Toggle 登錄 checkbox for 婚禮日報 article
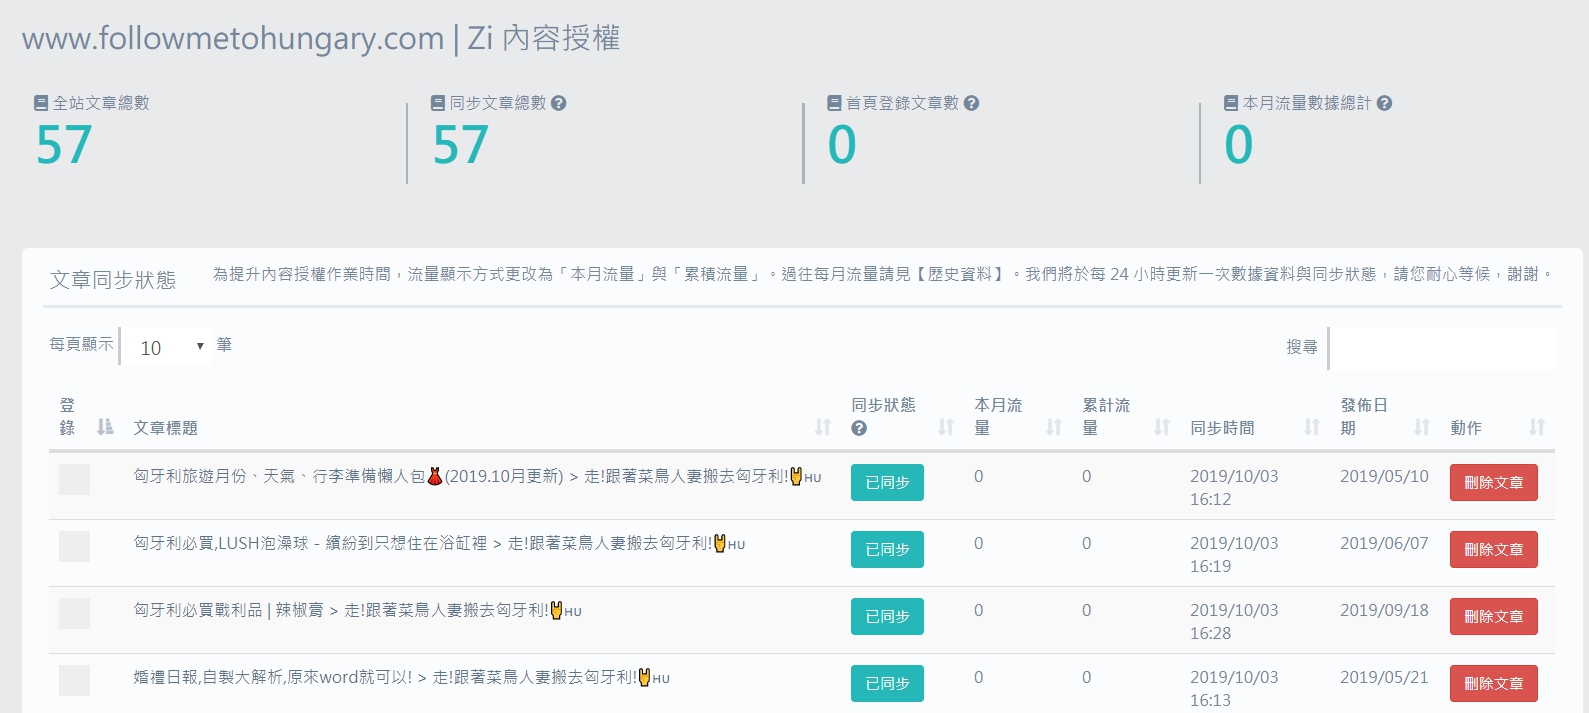The width and height of the screenshot is (1589, 713). point(74,680)
